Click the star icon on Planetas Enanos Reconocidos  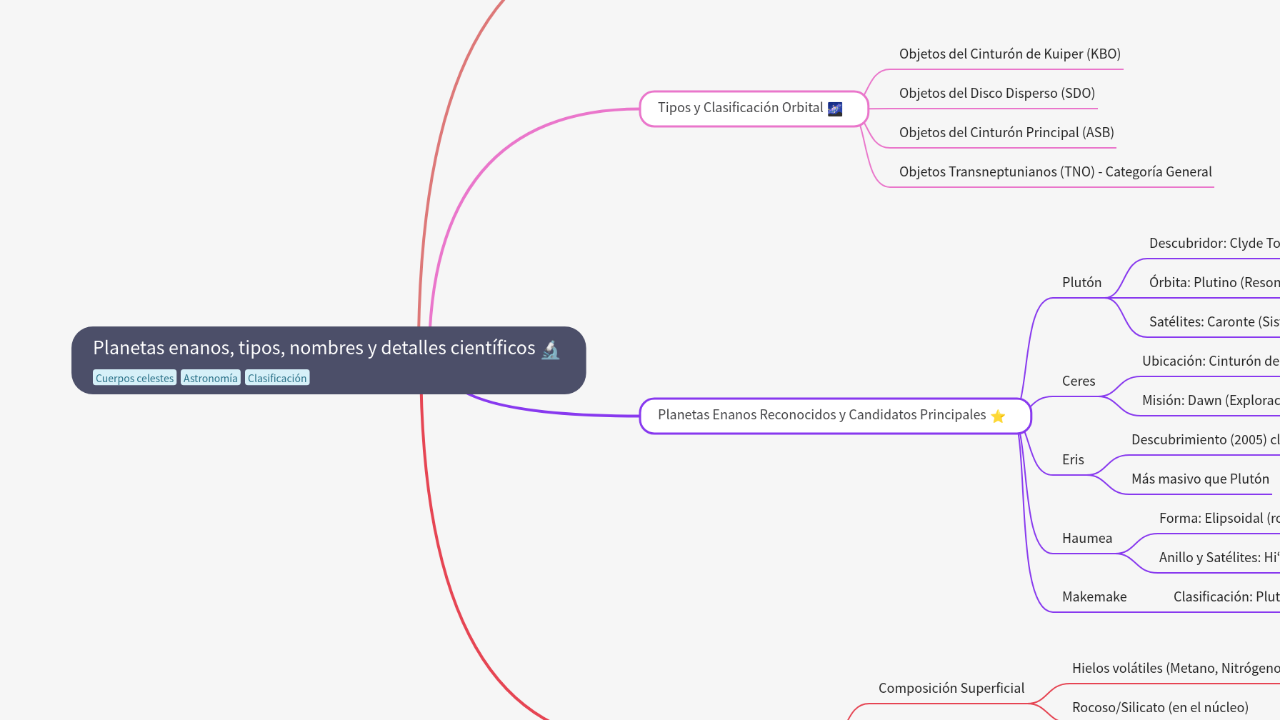[997, 415]
